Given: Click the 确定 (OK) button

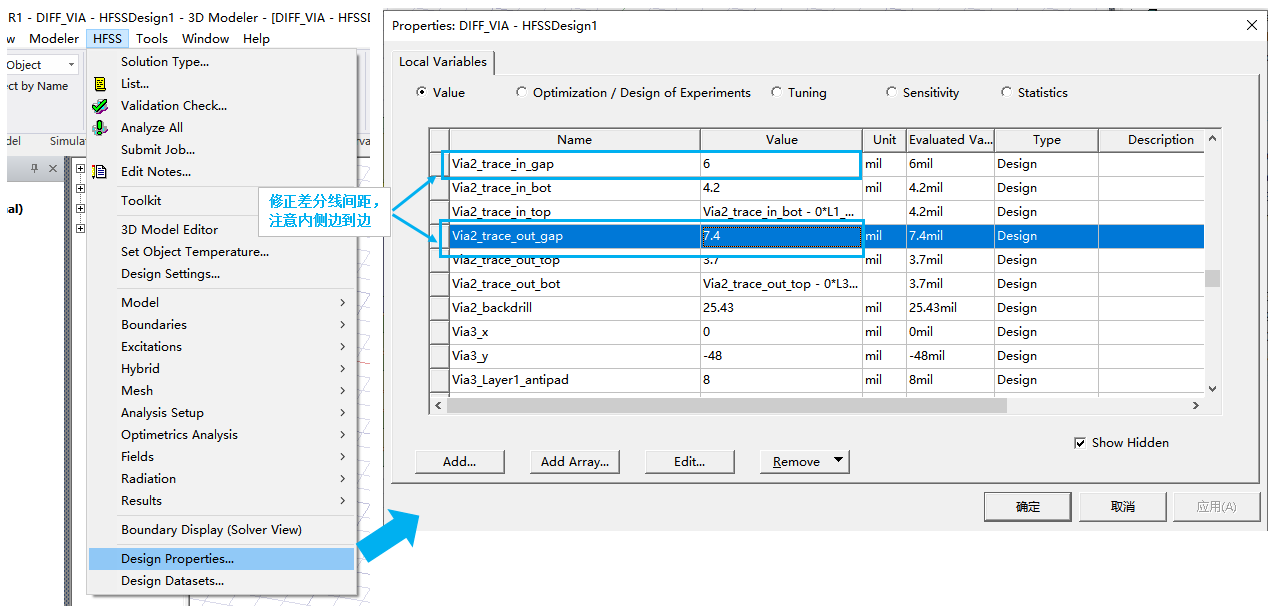Looking at the screenshot, I should (1027, 507).
